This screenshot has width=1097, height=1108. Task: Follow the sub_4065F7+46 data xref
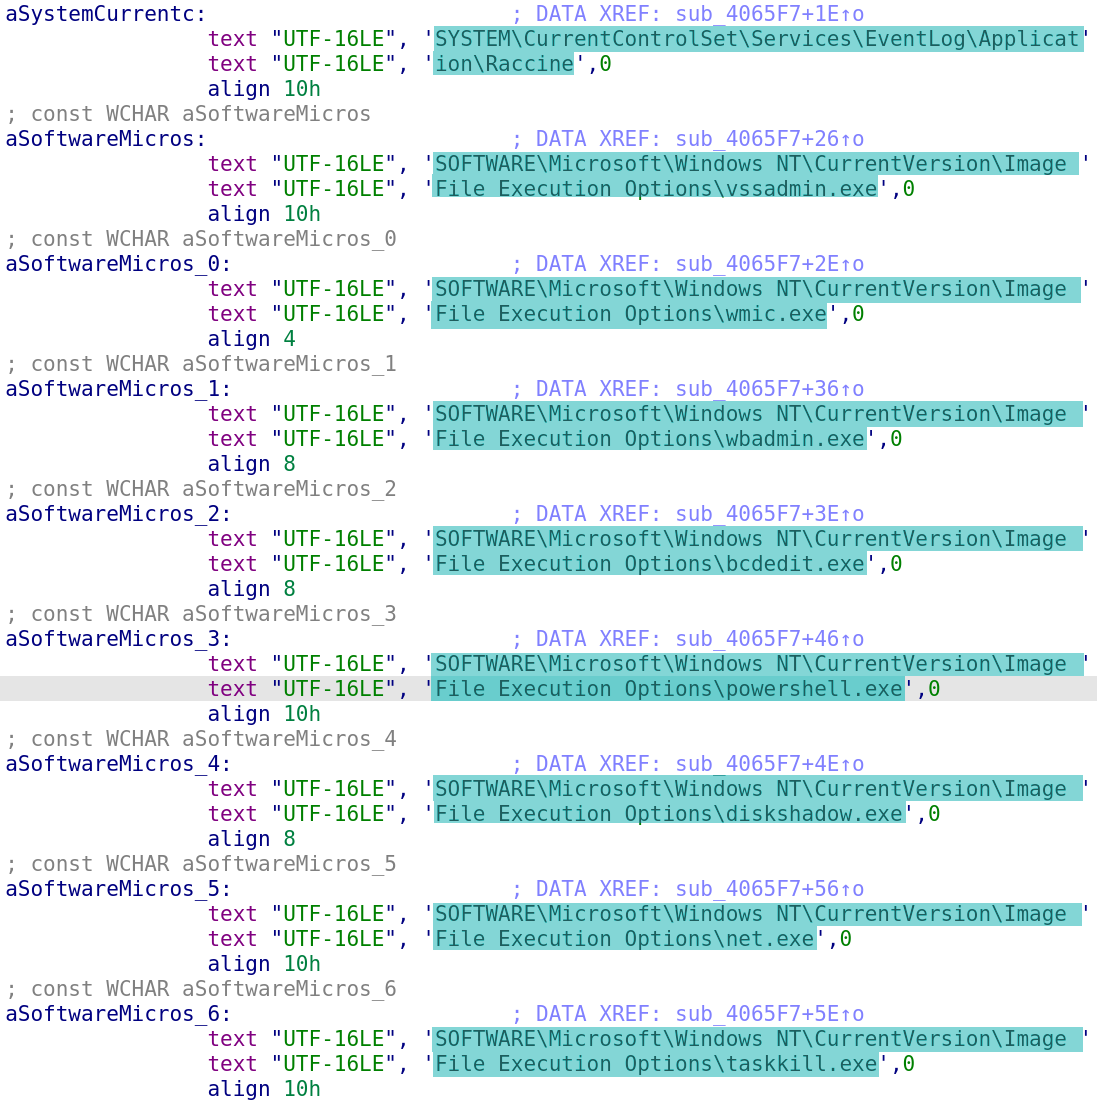click(769, 640)
